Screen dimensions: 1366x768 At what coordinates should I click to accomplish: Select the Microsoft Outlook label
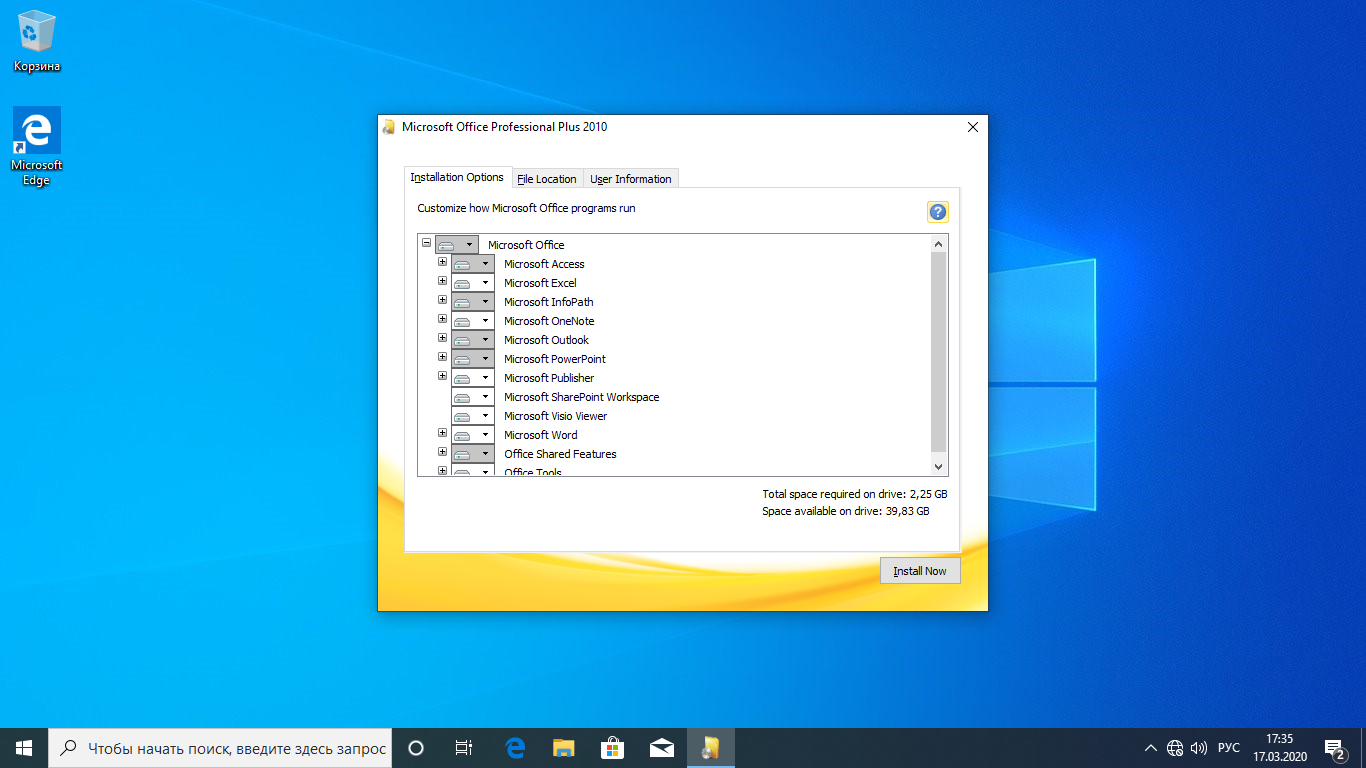click(x=546, y=340)
